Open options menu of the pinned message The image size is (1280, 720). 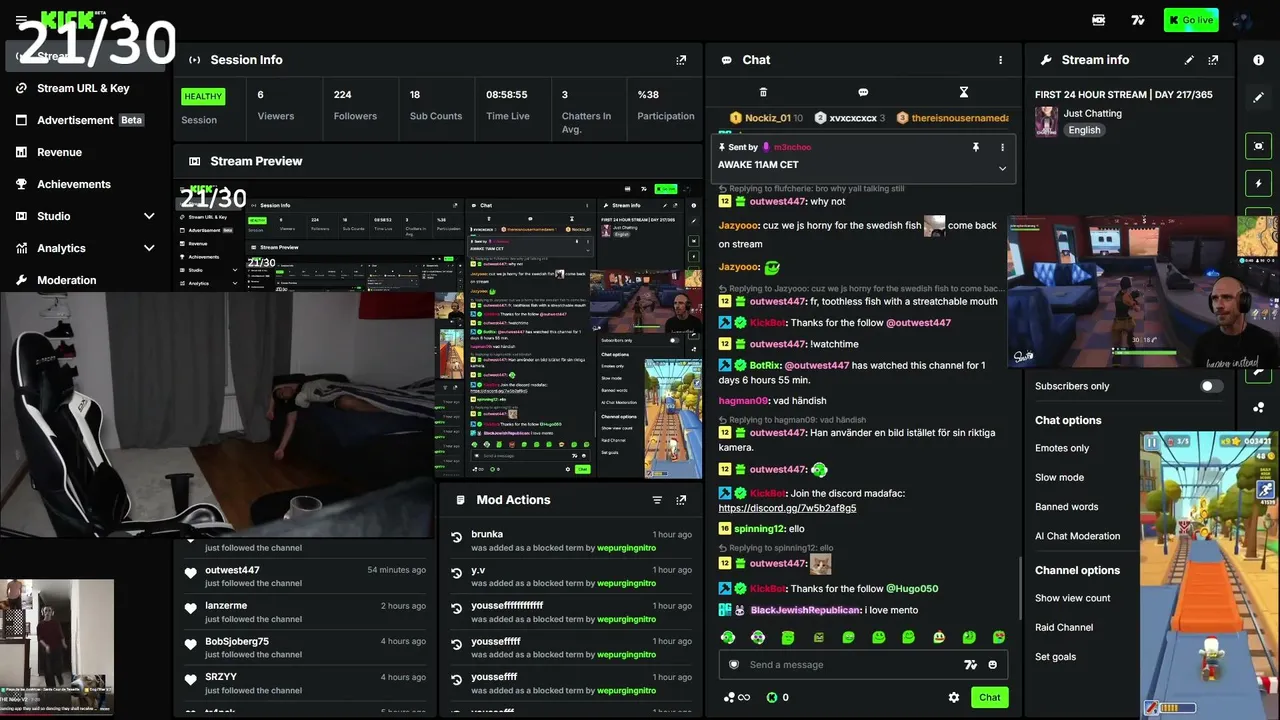click(1002, 147)
